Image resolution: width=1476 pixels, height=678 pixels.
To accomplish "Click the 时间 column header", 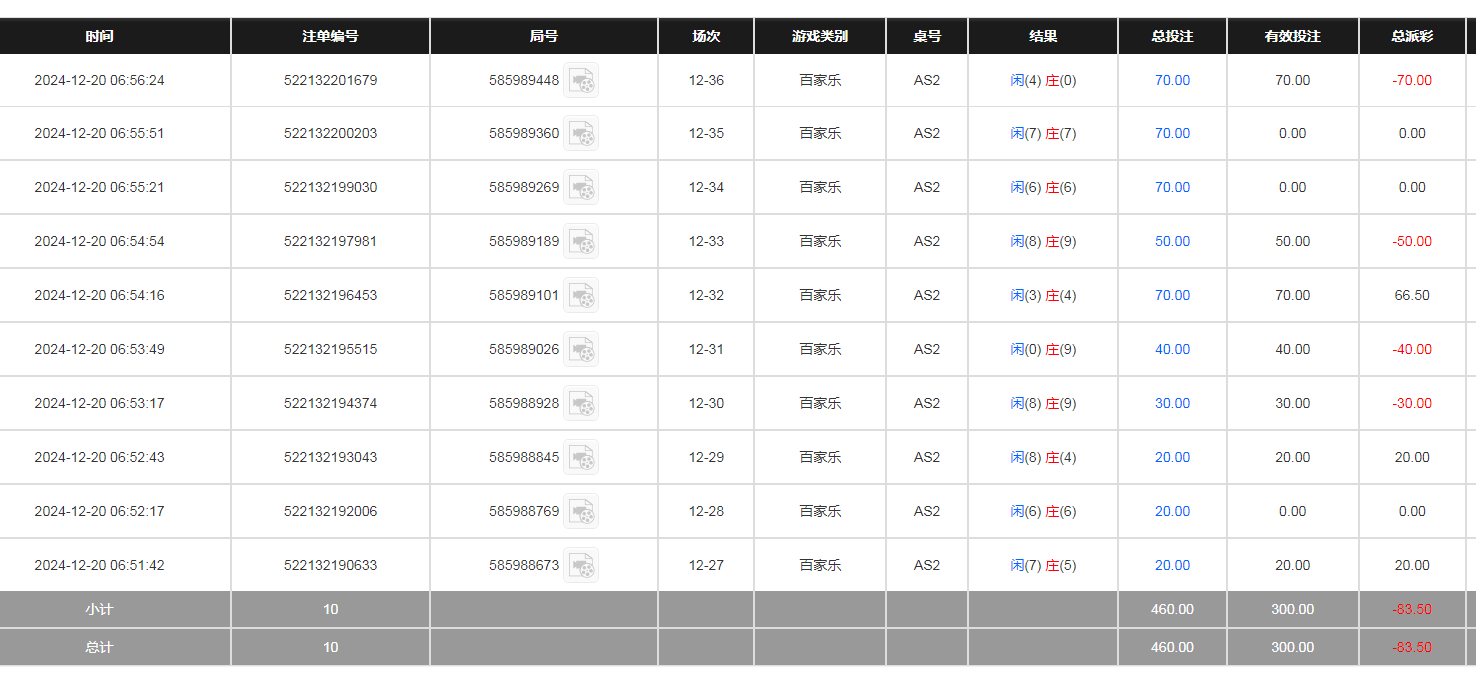I will 99,36.
